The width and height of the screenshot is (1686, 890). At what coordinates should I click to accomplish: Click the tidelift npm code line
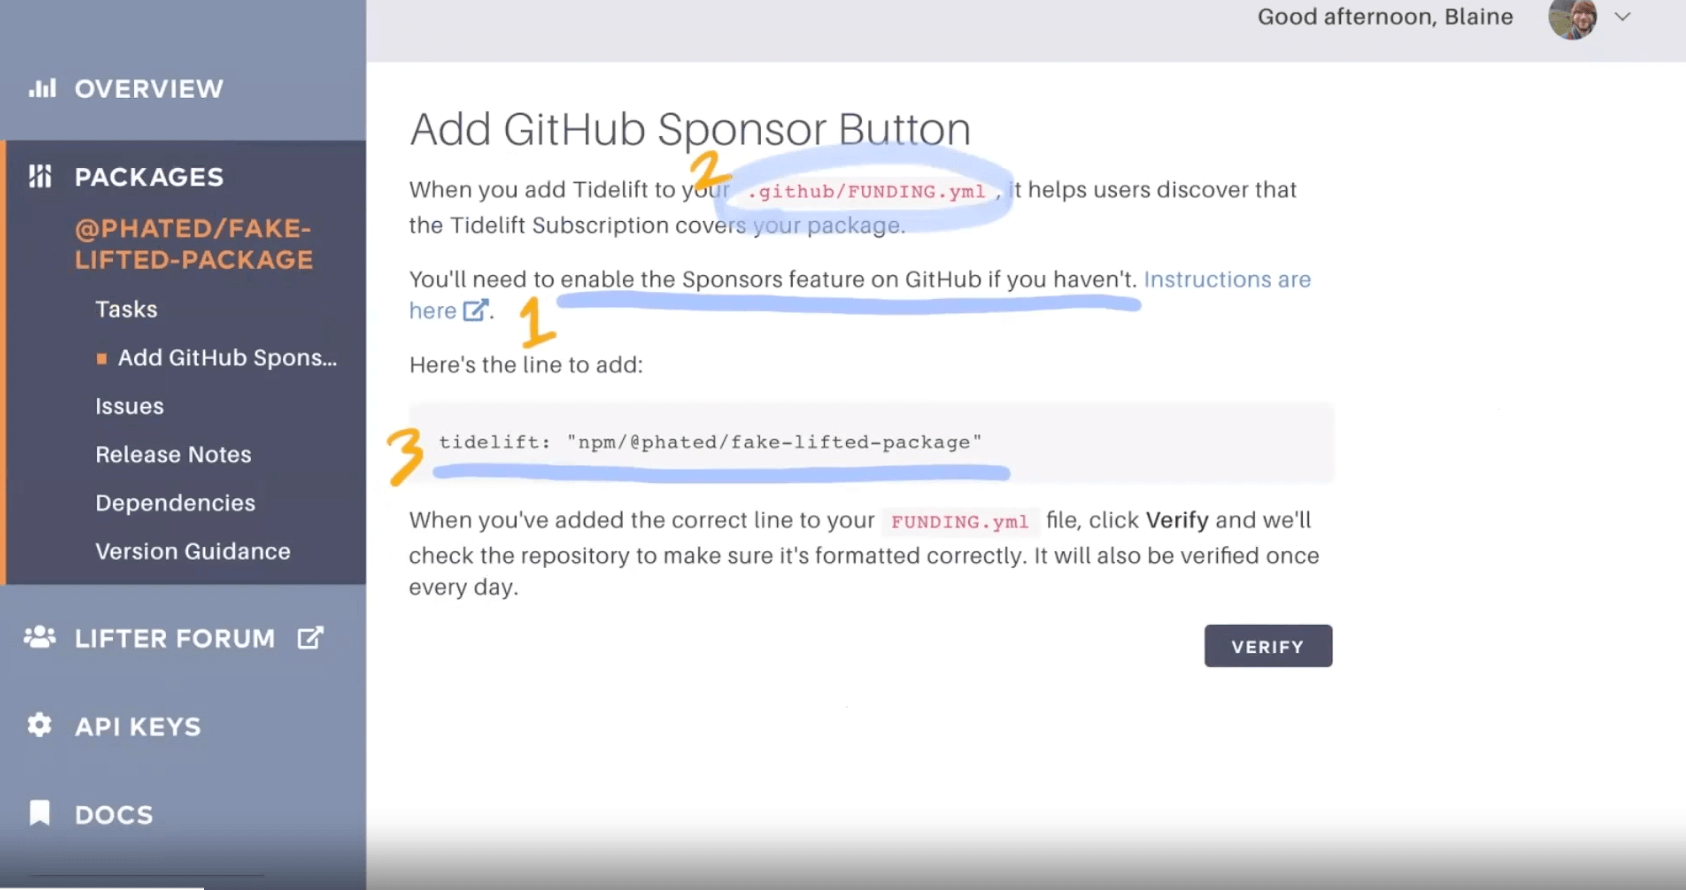tap(710, 442)
